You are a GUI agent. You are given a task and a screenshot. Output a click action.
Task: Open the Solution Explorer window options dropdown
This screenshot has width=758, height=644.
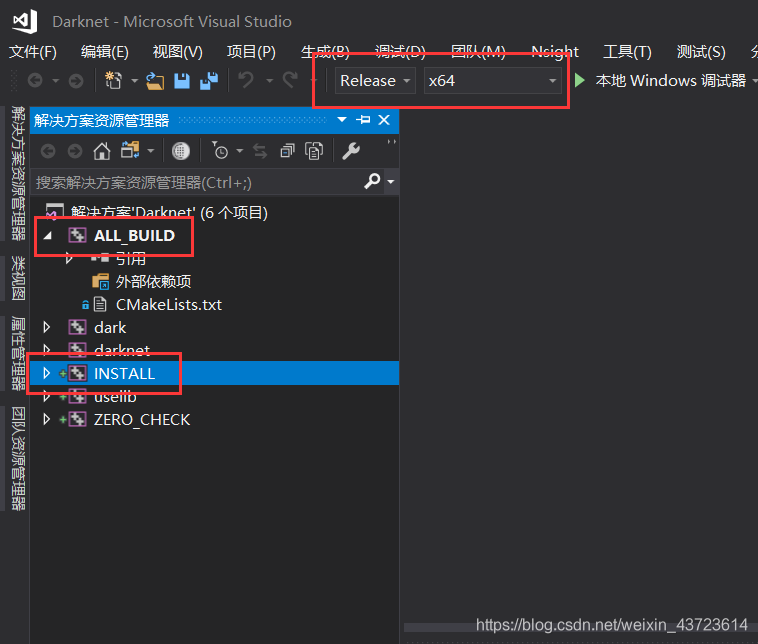point(342,119)
